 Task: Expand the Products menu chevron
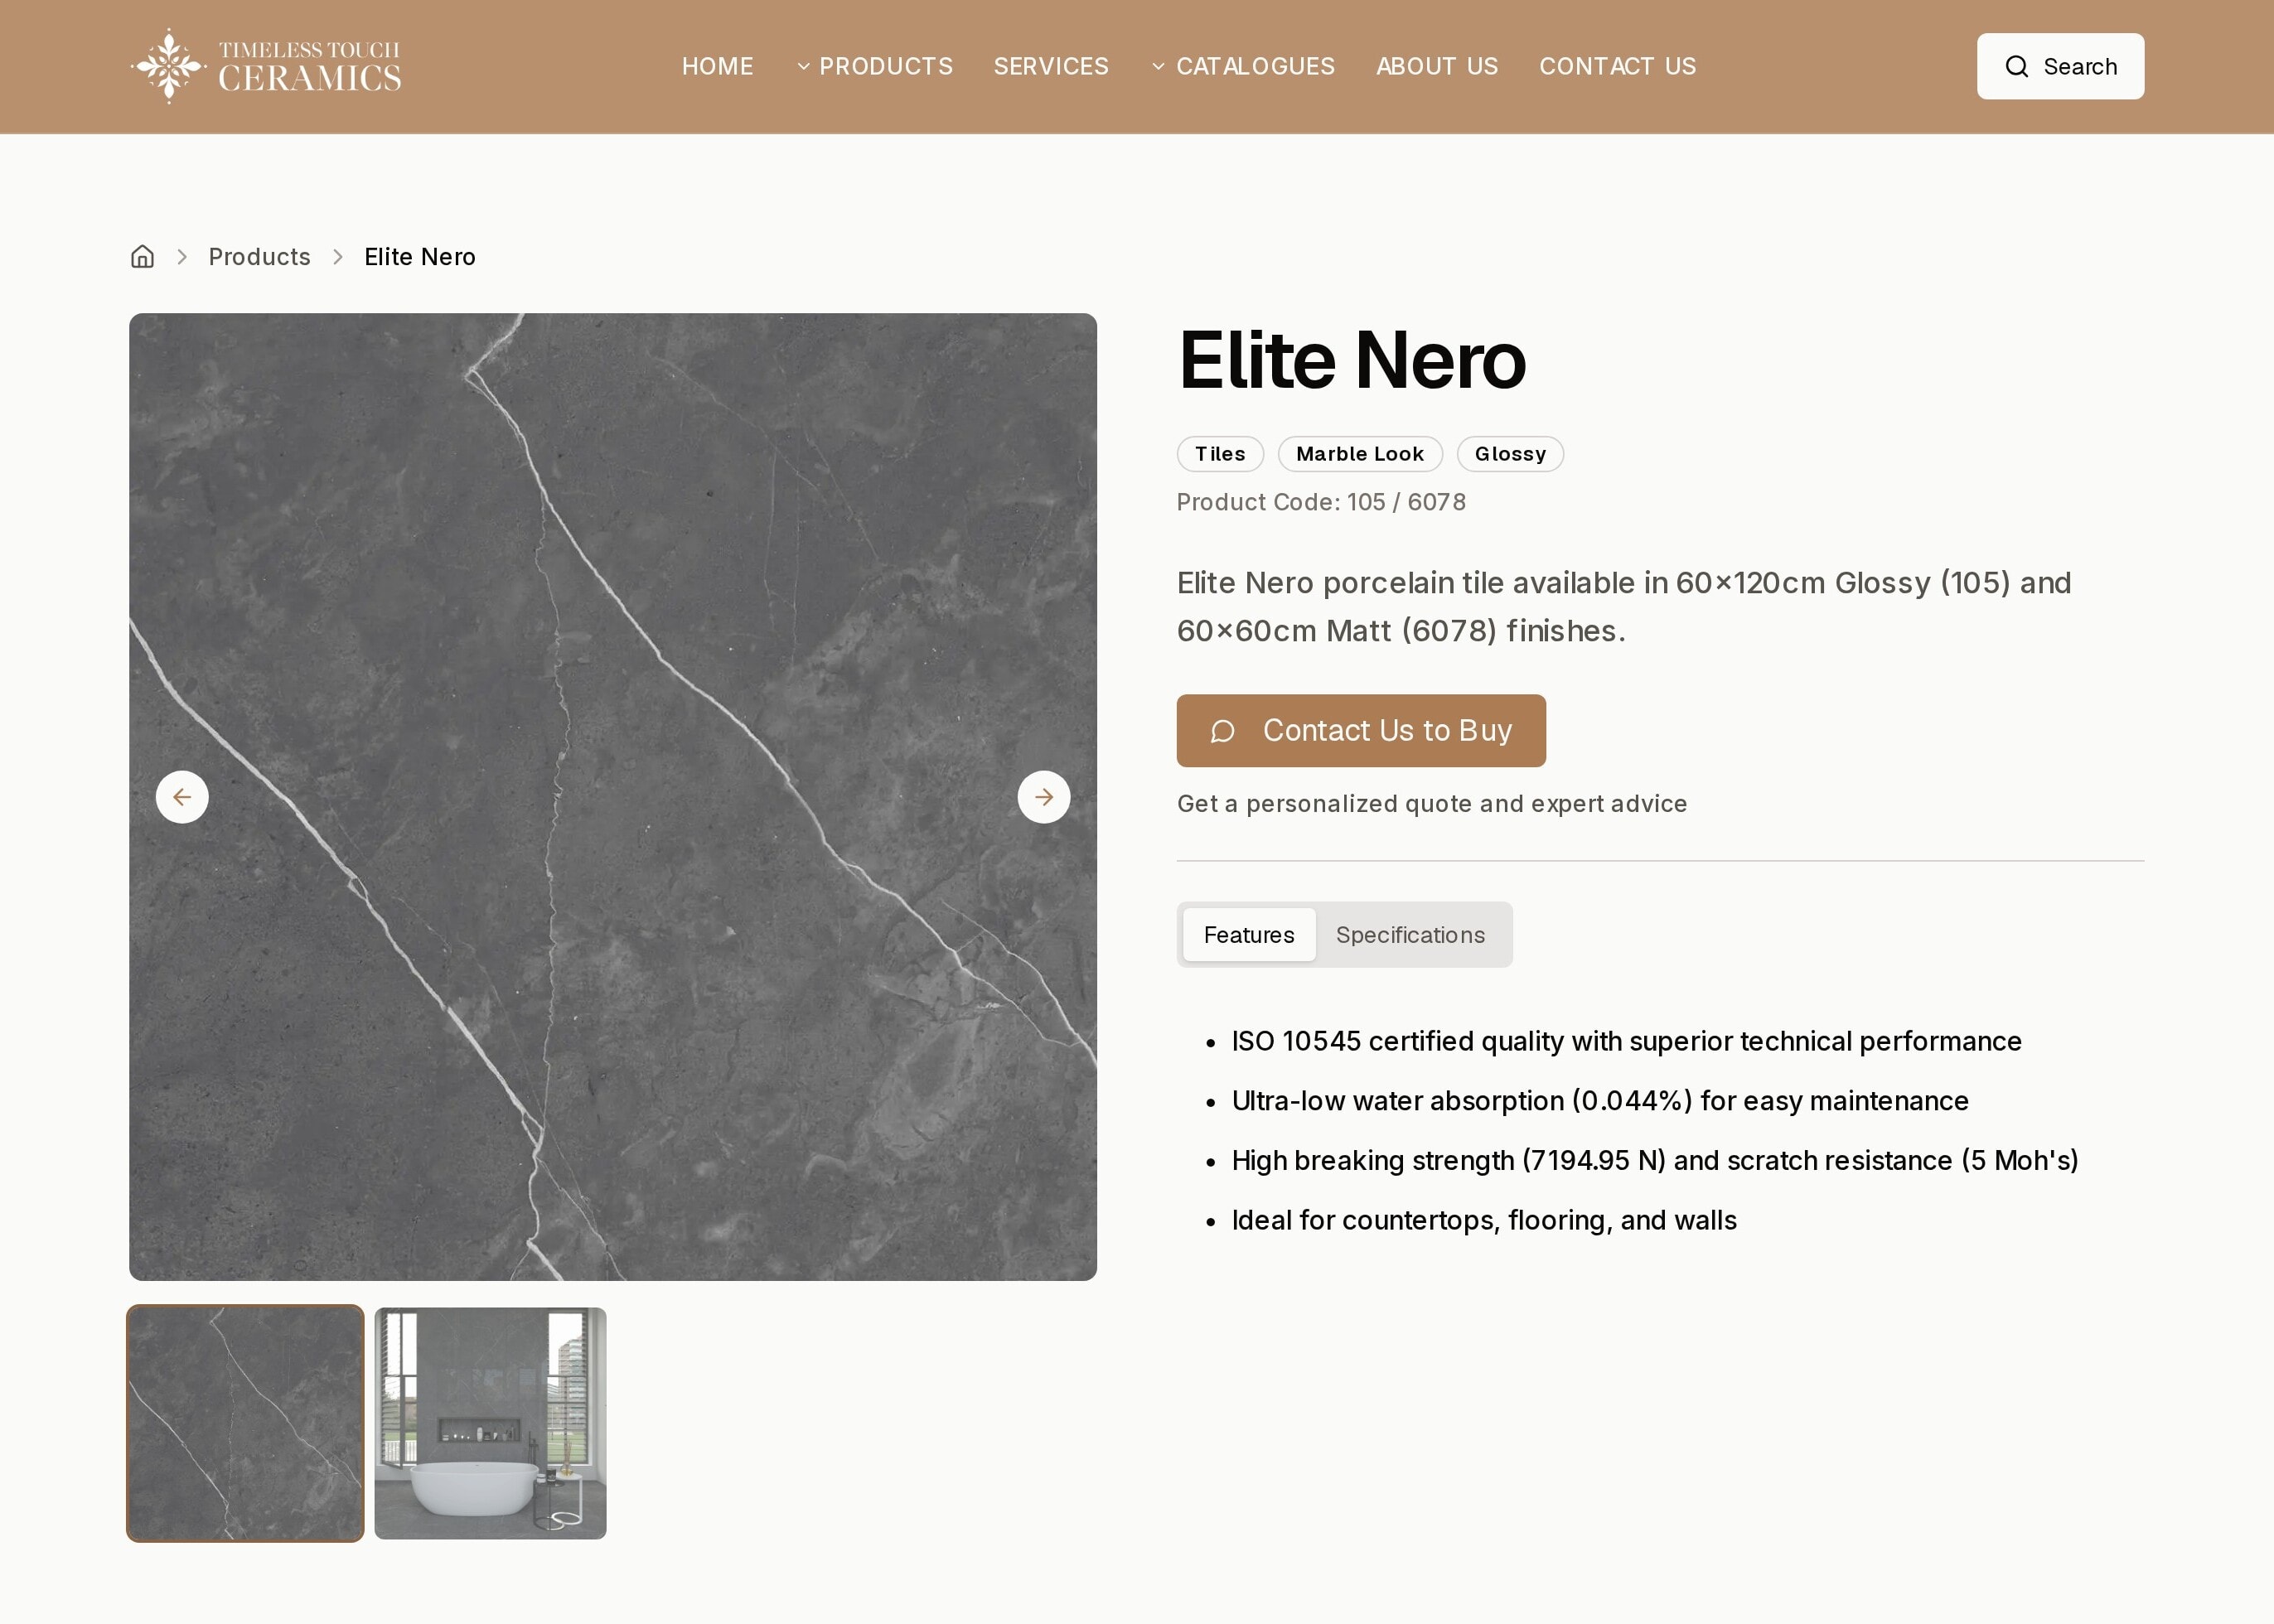point(803,66)
